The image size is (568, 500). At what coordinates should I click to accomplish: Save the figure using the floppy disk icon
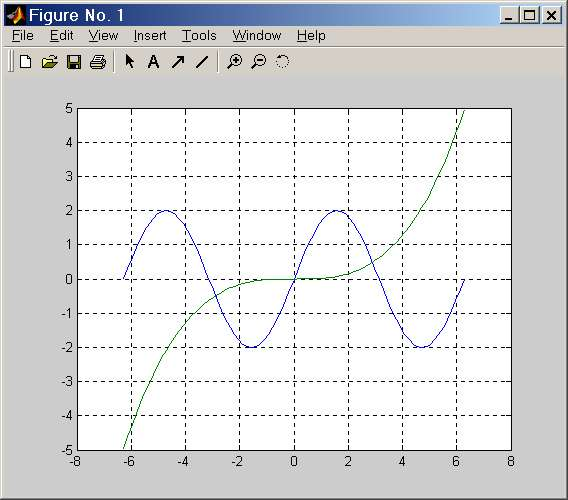(74, 62)
